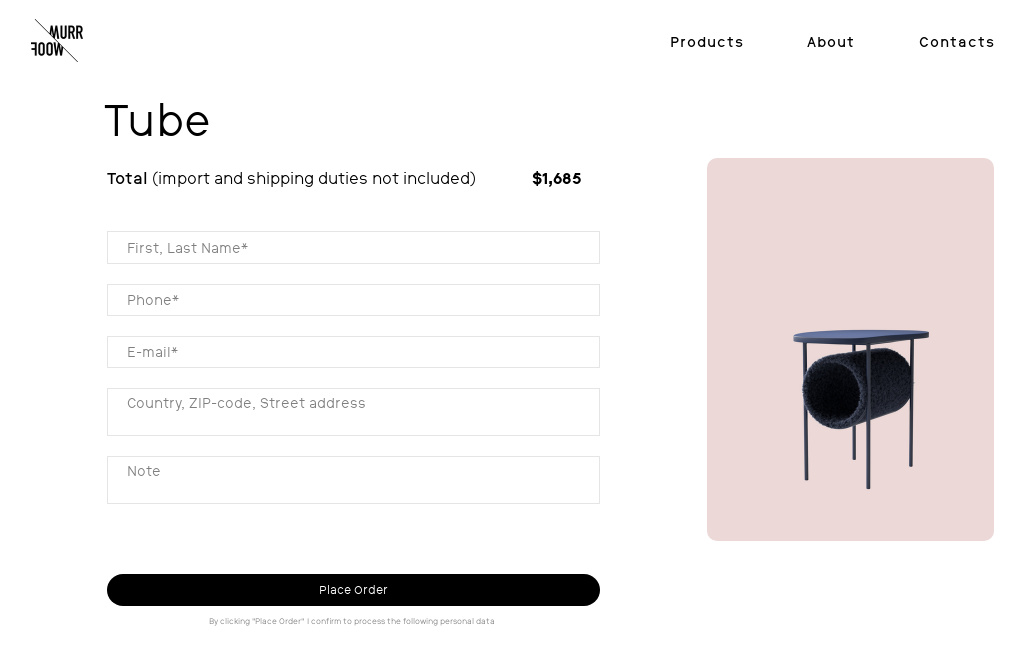Click the import and shipping duties note

point(313,179)
